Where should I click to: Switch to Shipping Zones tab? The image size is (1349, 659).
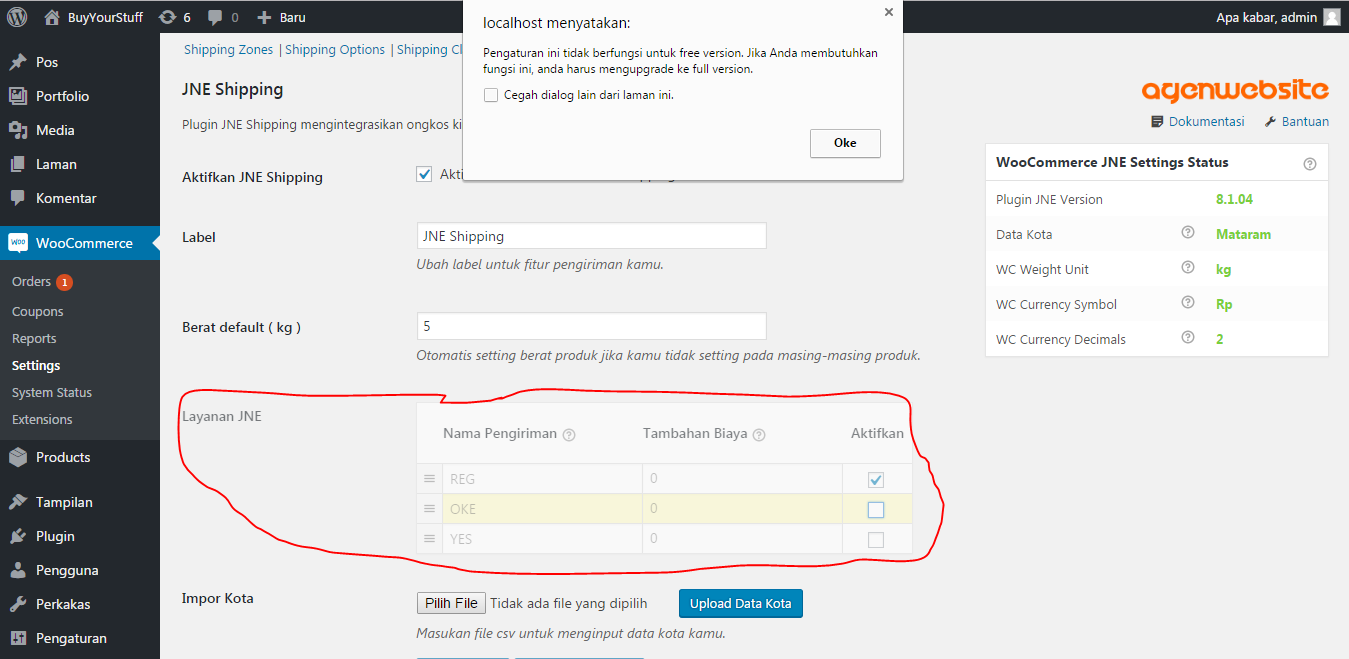230,49
